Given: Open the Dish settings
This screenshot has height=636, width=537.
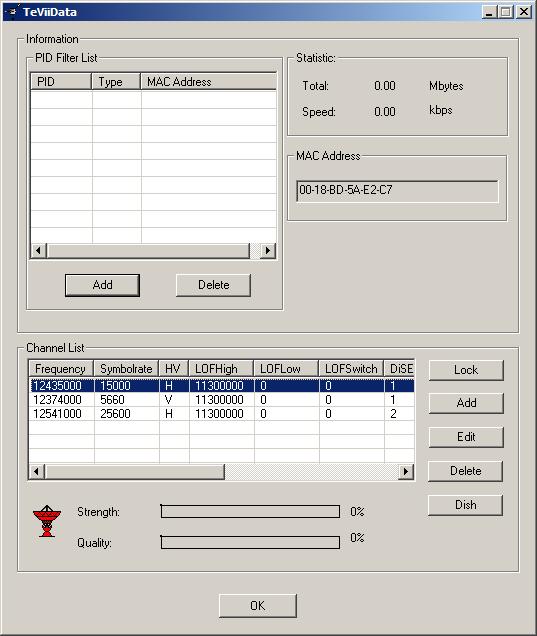Looking at the screenshot, I should 465,505.
